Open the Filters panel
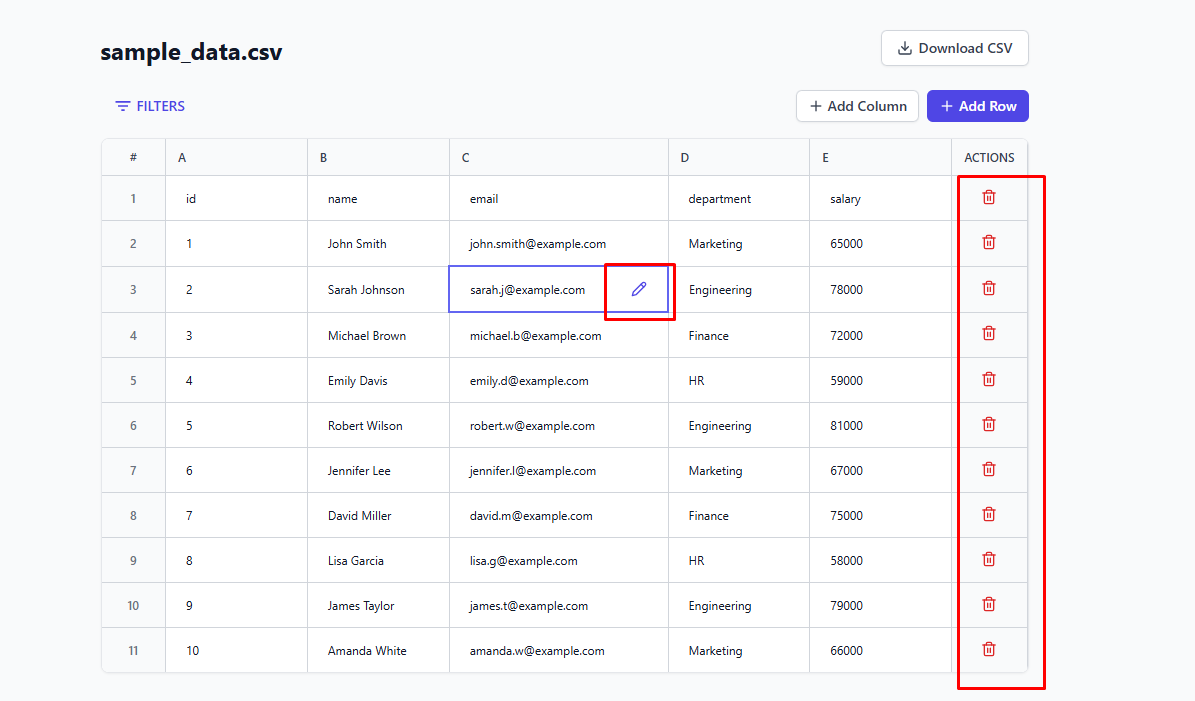 (x=150, y=106)
